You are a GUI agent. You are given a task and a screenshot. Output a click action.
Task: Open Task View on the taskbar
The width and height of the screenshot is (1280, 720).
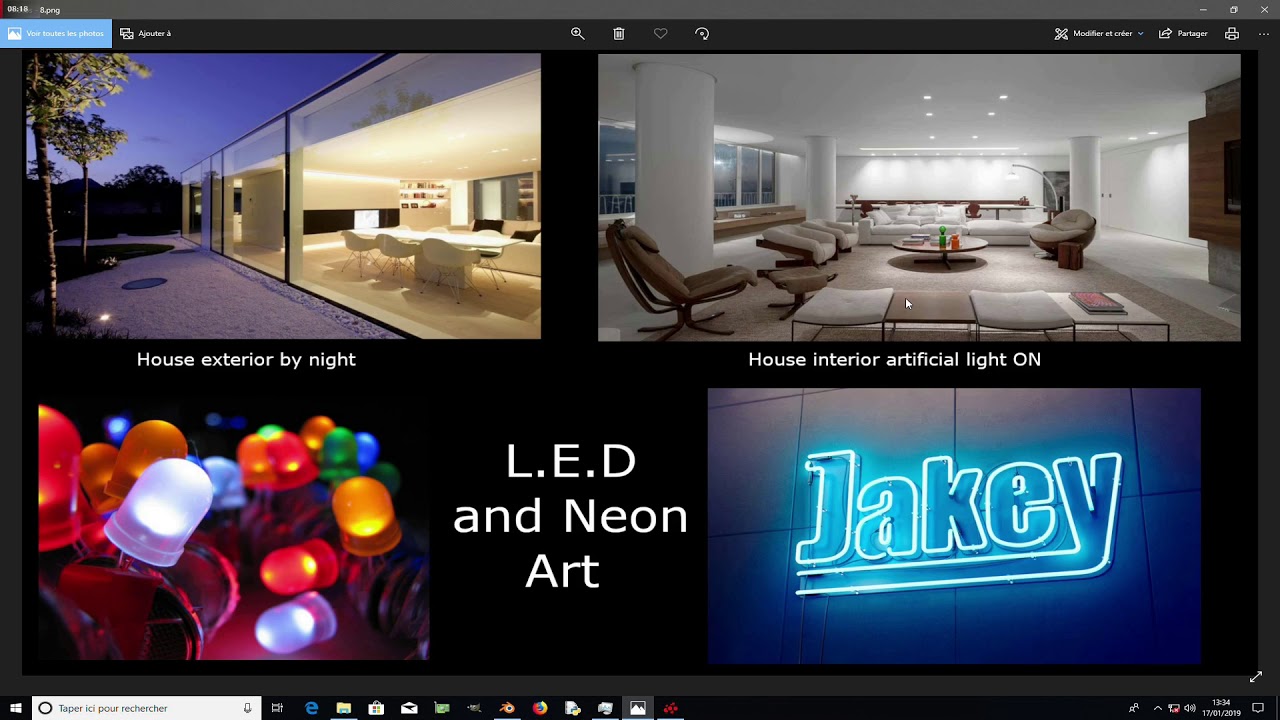[278, 708]
